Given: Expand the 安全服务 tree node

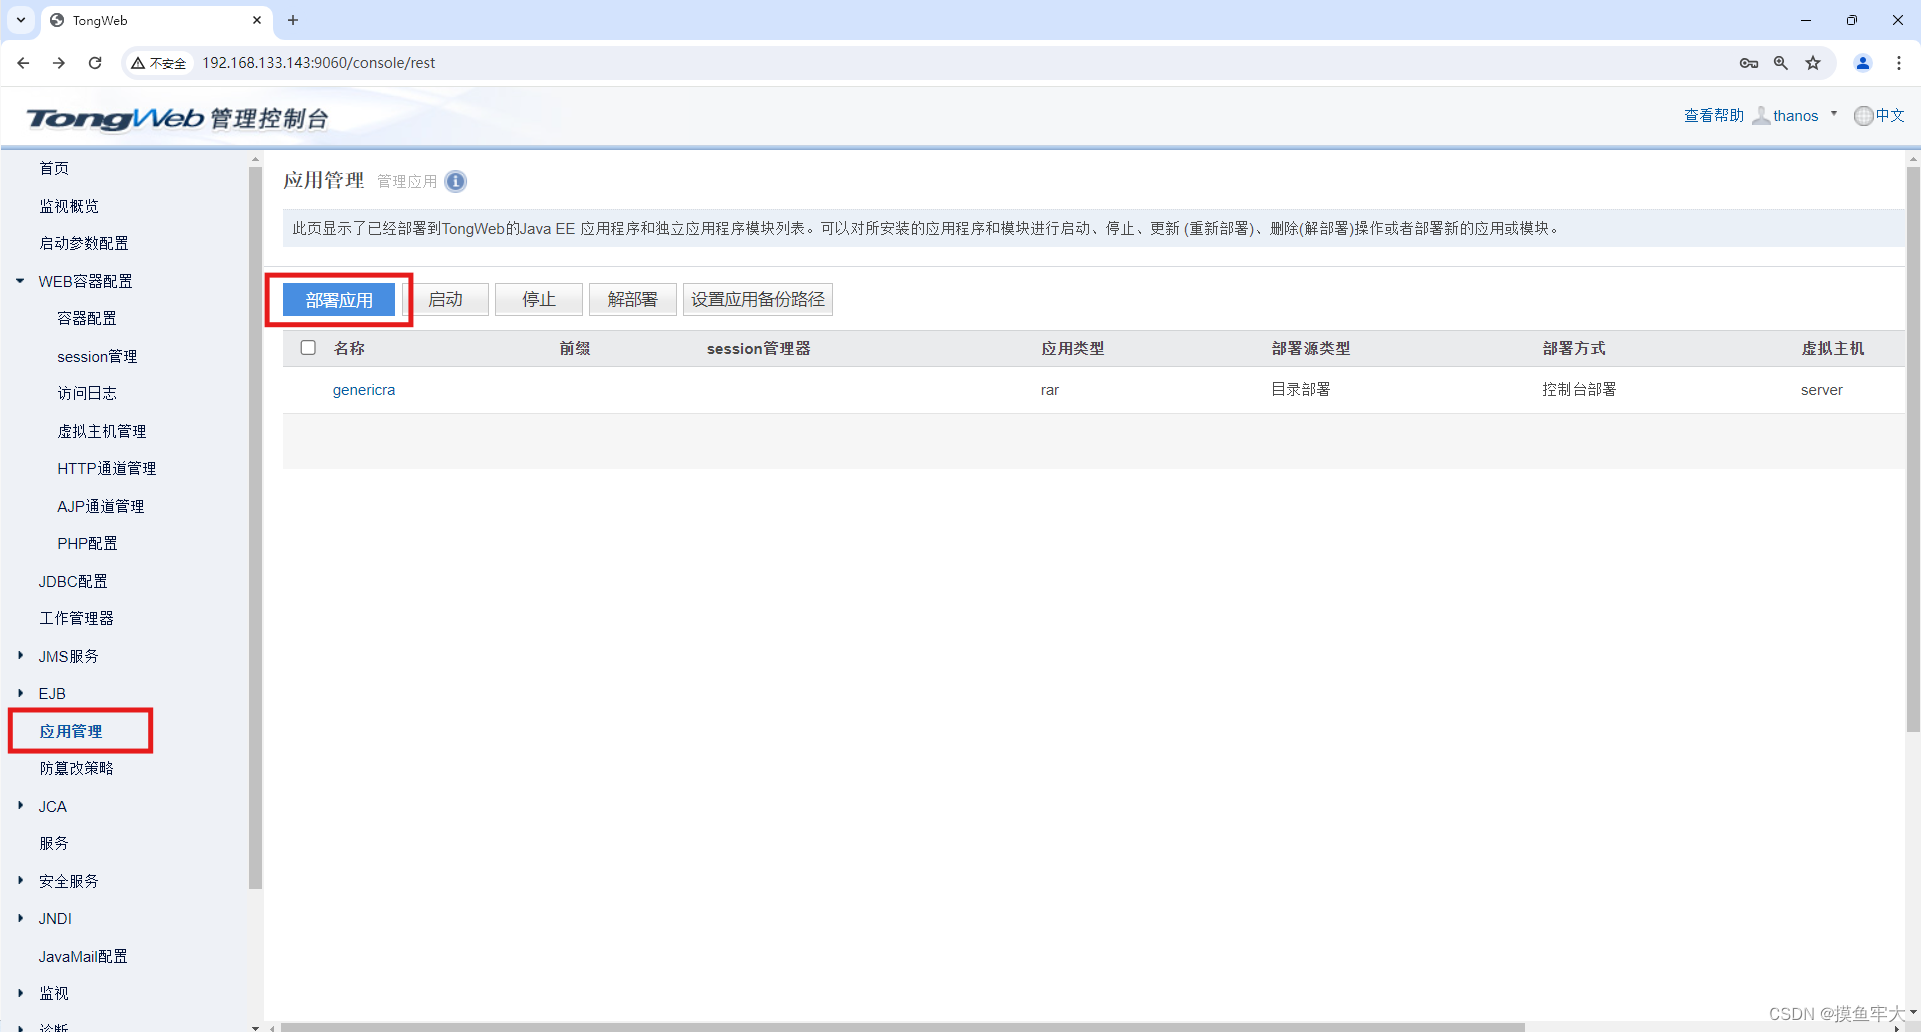Looking at the screenshot, I should [x=20, y=881].
